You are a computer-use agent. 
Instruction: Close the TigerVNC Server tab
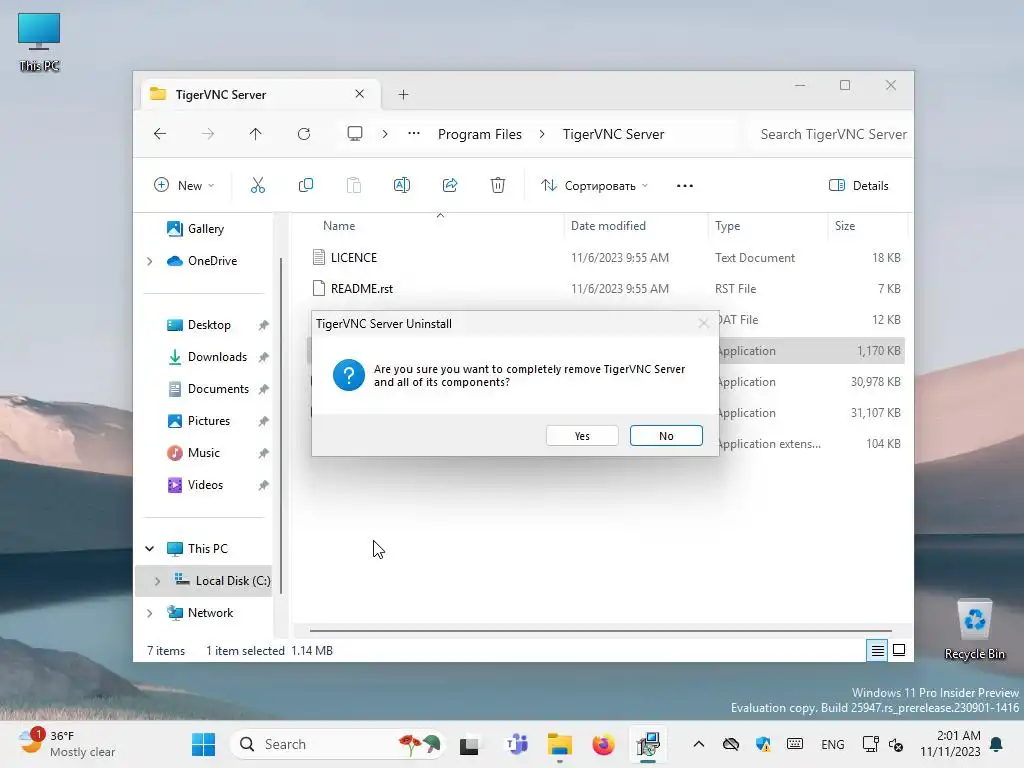359,94
